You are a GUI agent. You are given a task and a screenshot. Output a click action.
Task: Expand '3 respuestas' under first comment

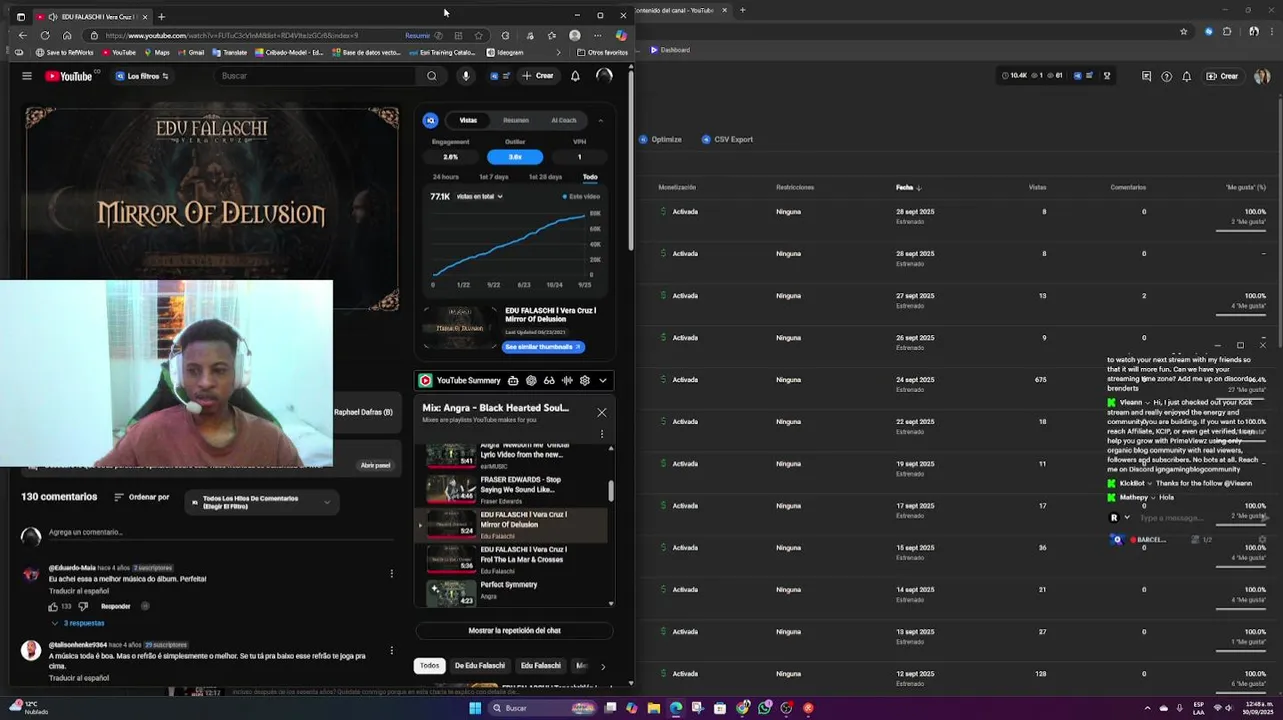point(78,623)
